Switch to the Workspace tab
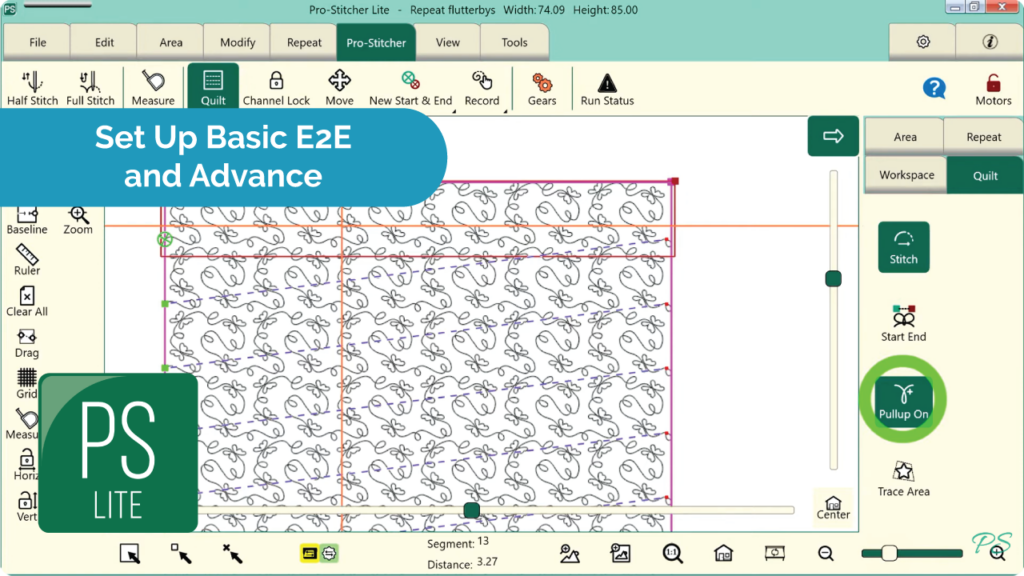This screenshot has height=576, width=1024. 906,175
